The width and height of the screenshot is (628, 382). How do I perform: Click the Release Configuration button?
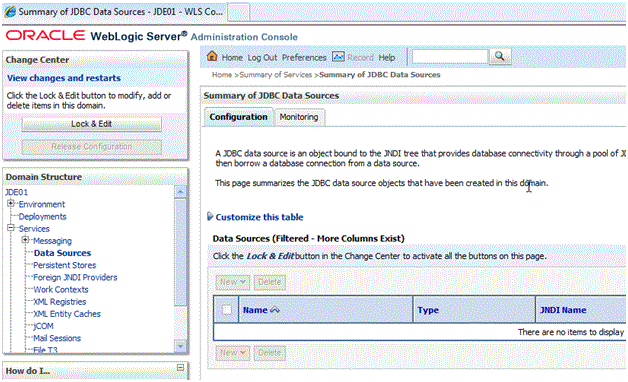click(x=92, y=147)
